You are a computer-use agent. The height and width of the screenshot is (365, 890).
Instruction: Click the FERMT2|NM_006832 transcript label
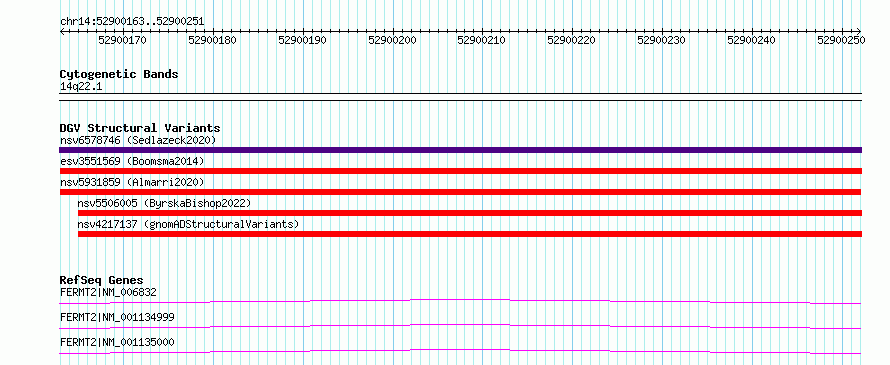(x=108, y=292)
